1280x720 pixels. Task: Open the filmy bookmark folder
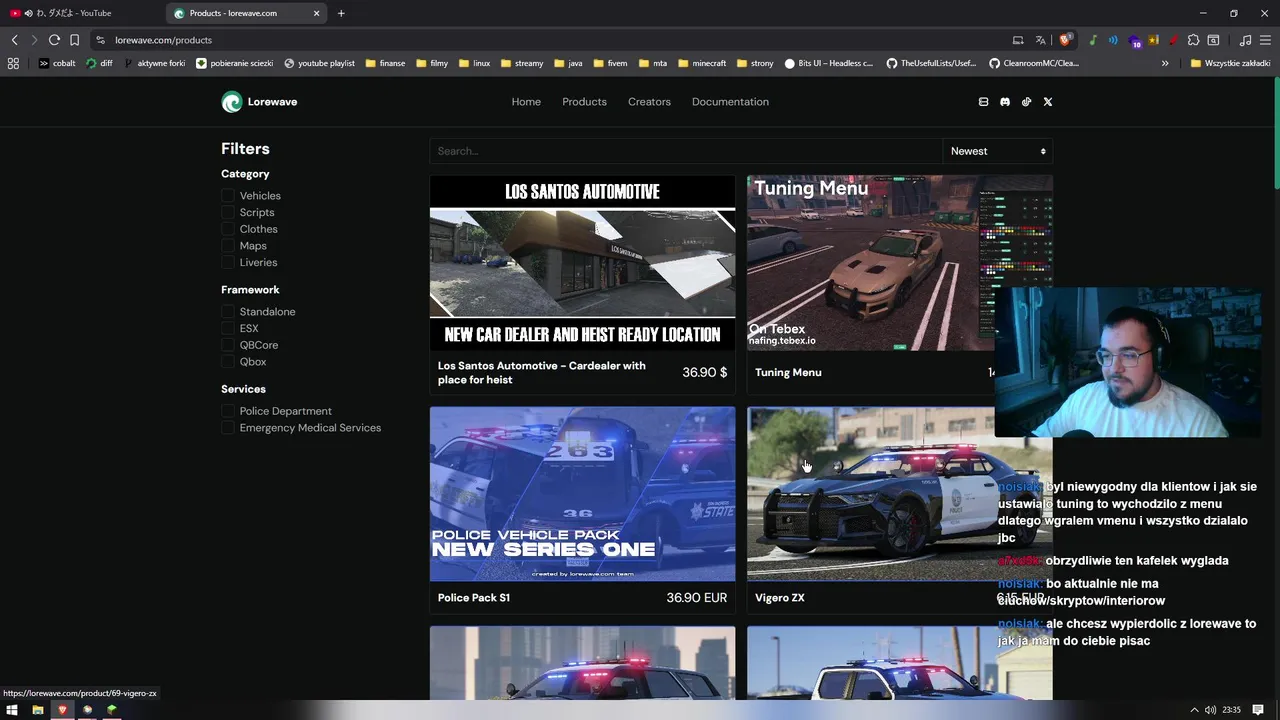coord(432,63)
